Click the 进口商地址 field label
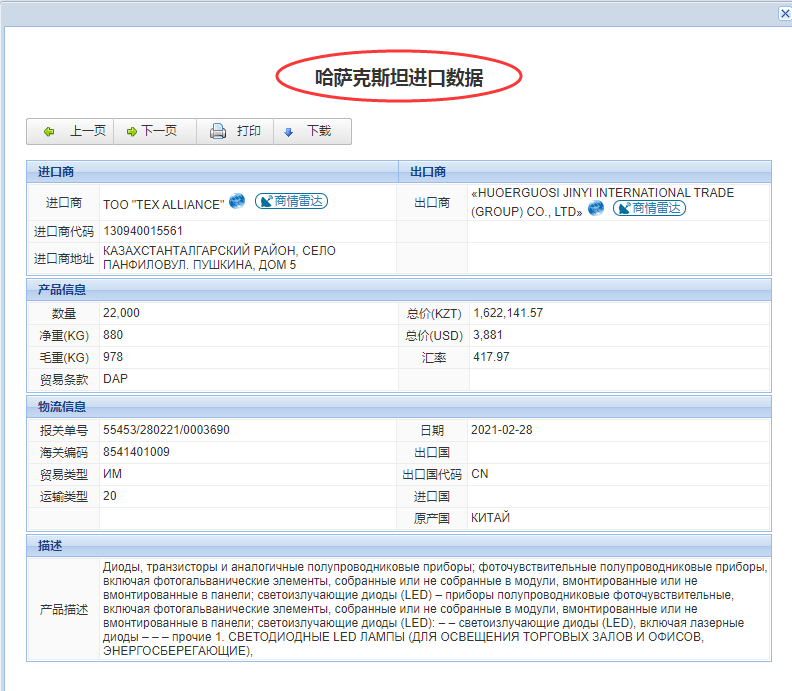This screenshot has width=792, height=691. click(64, 259)
